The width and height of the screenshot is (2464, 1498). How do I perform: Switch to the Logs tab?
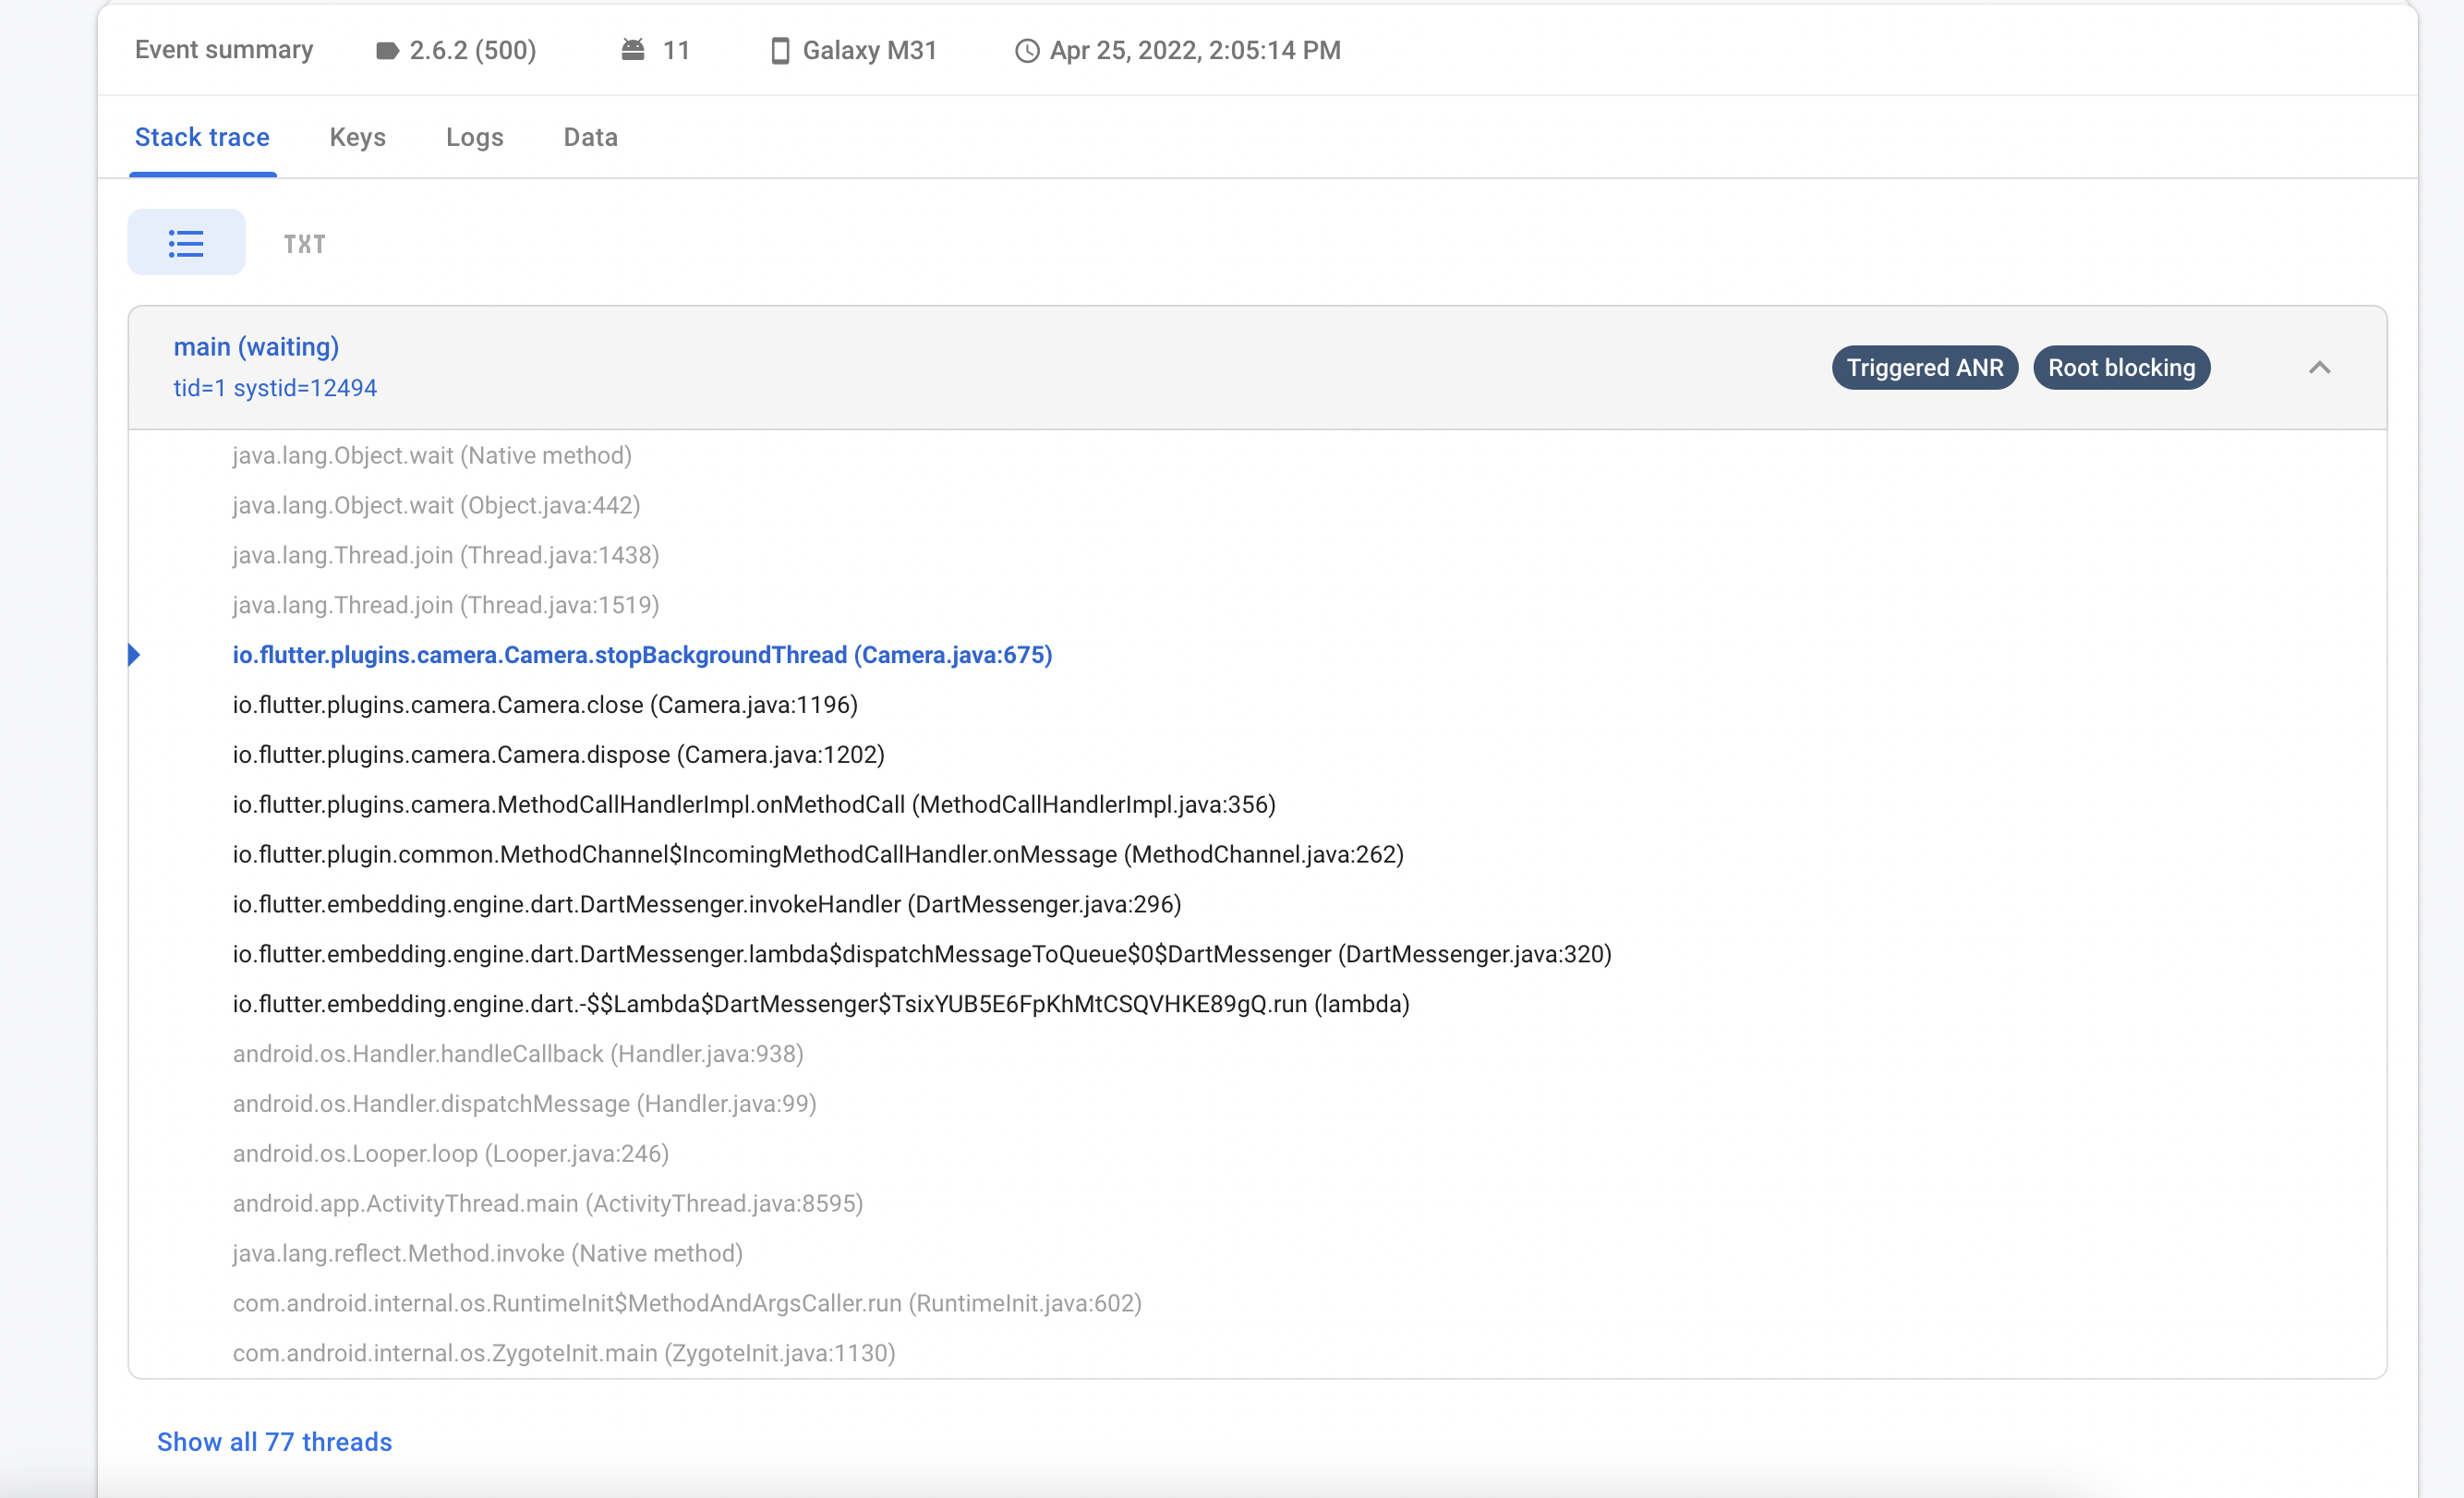(x=474, y=138)
